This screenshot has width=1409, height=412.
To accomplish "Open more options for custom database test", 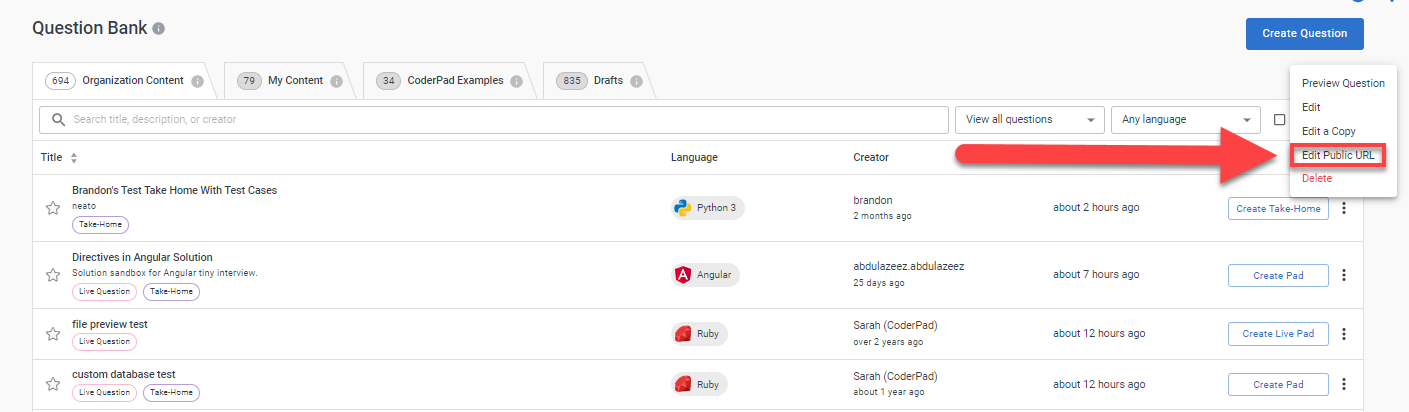I will pos(1344,384).
